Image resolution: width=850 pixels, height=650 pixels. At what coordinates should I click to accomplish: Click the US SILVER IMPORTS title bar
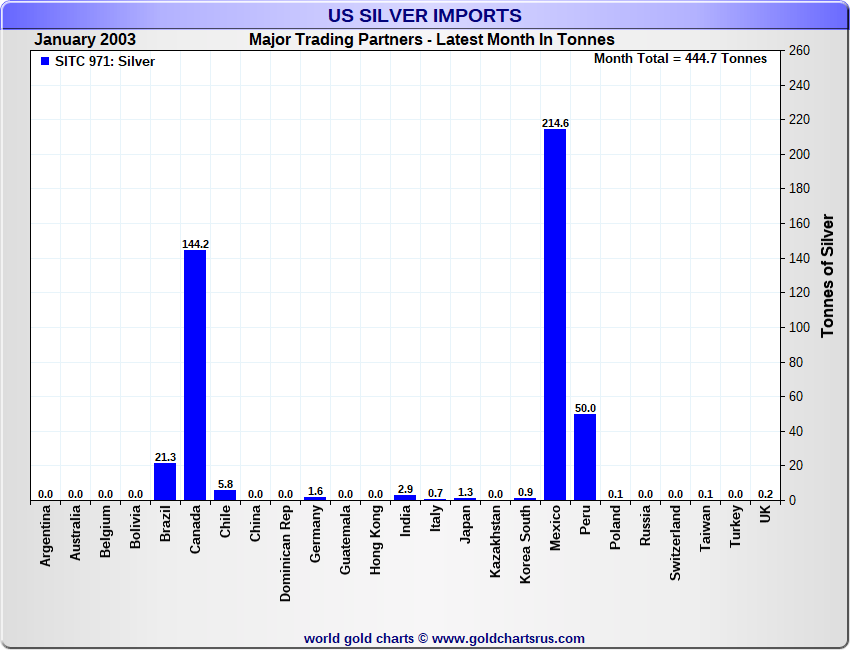click(425, 16)
